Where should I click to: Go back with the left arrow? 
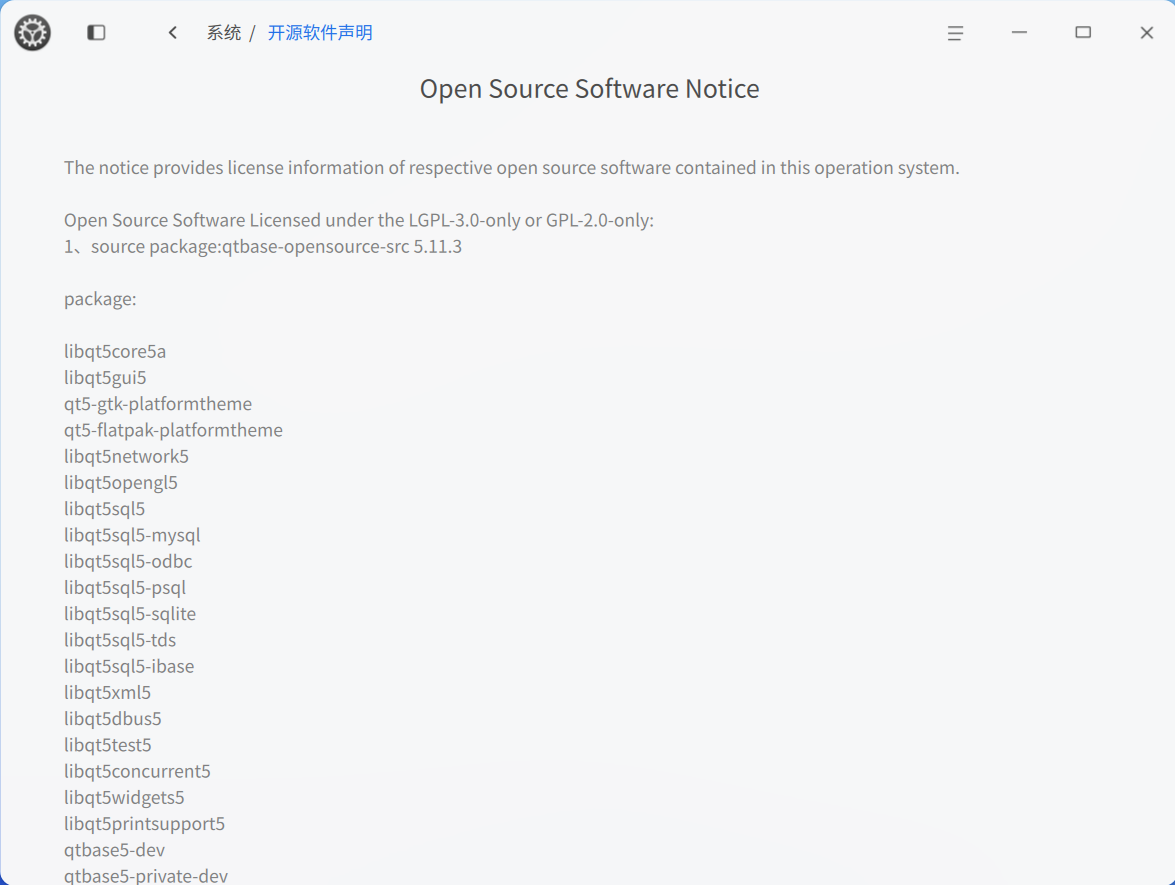tap(173, 32)
